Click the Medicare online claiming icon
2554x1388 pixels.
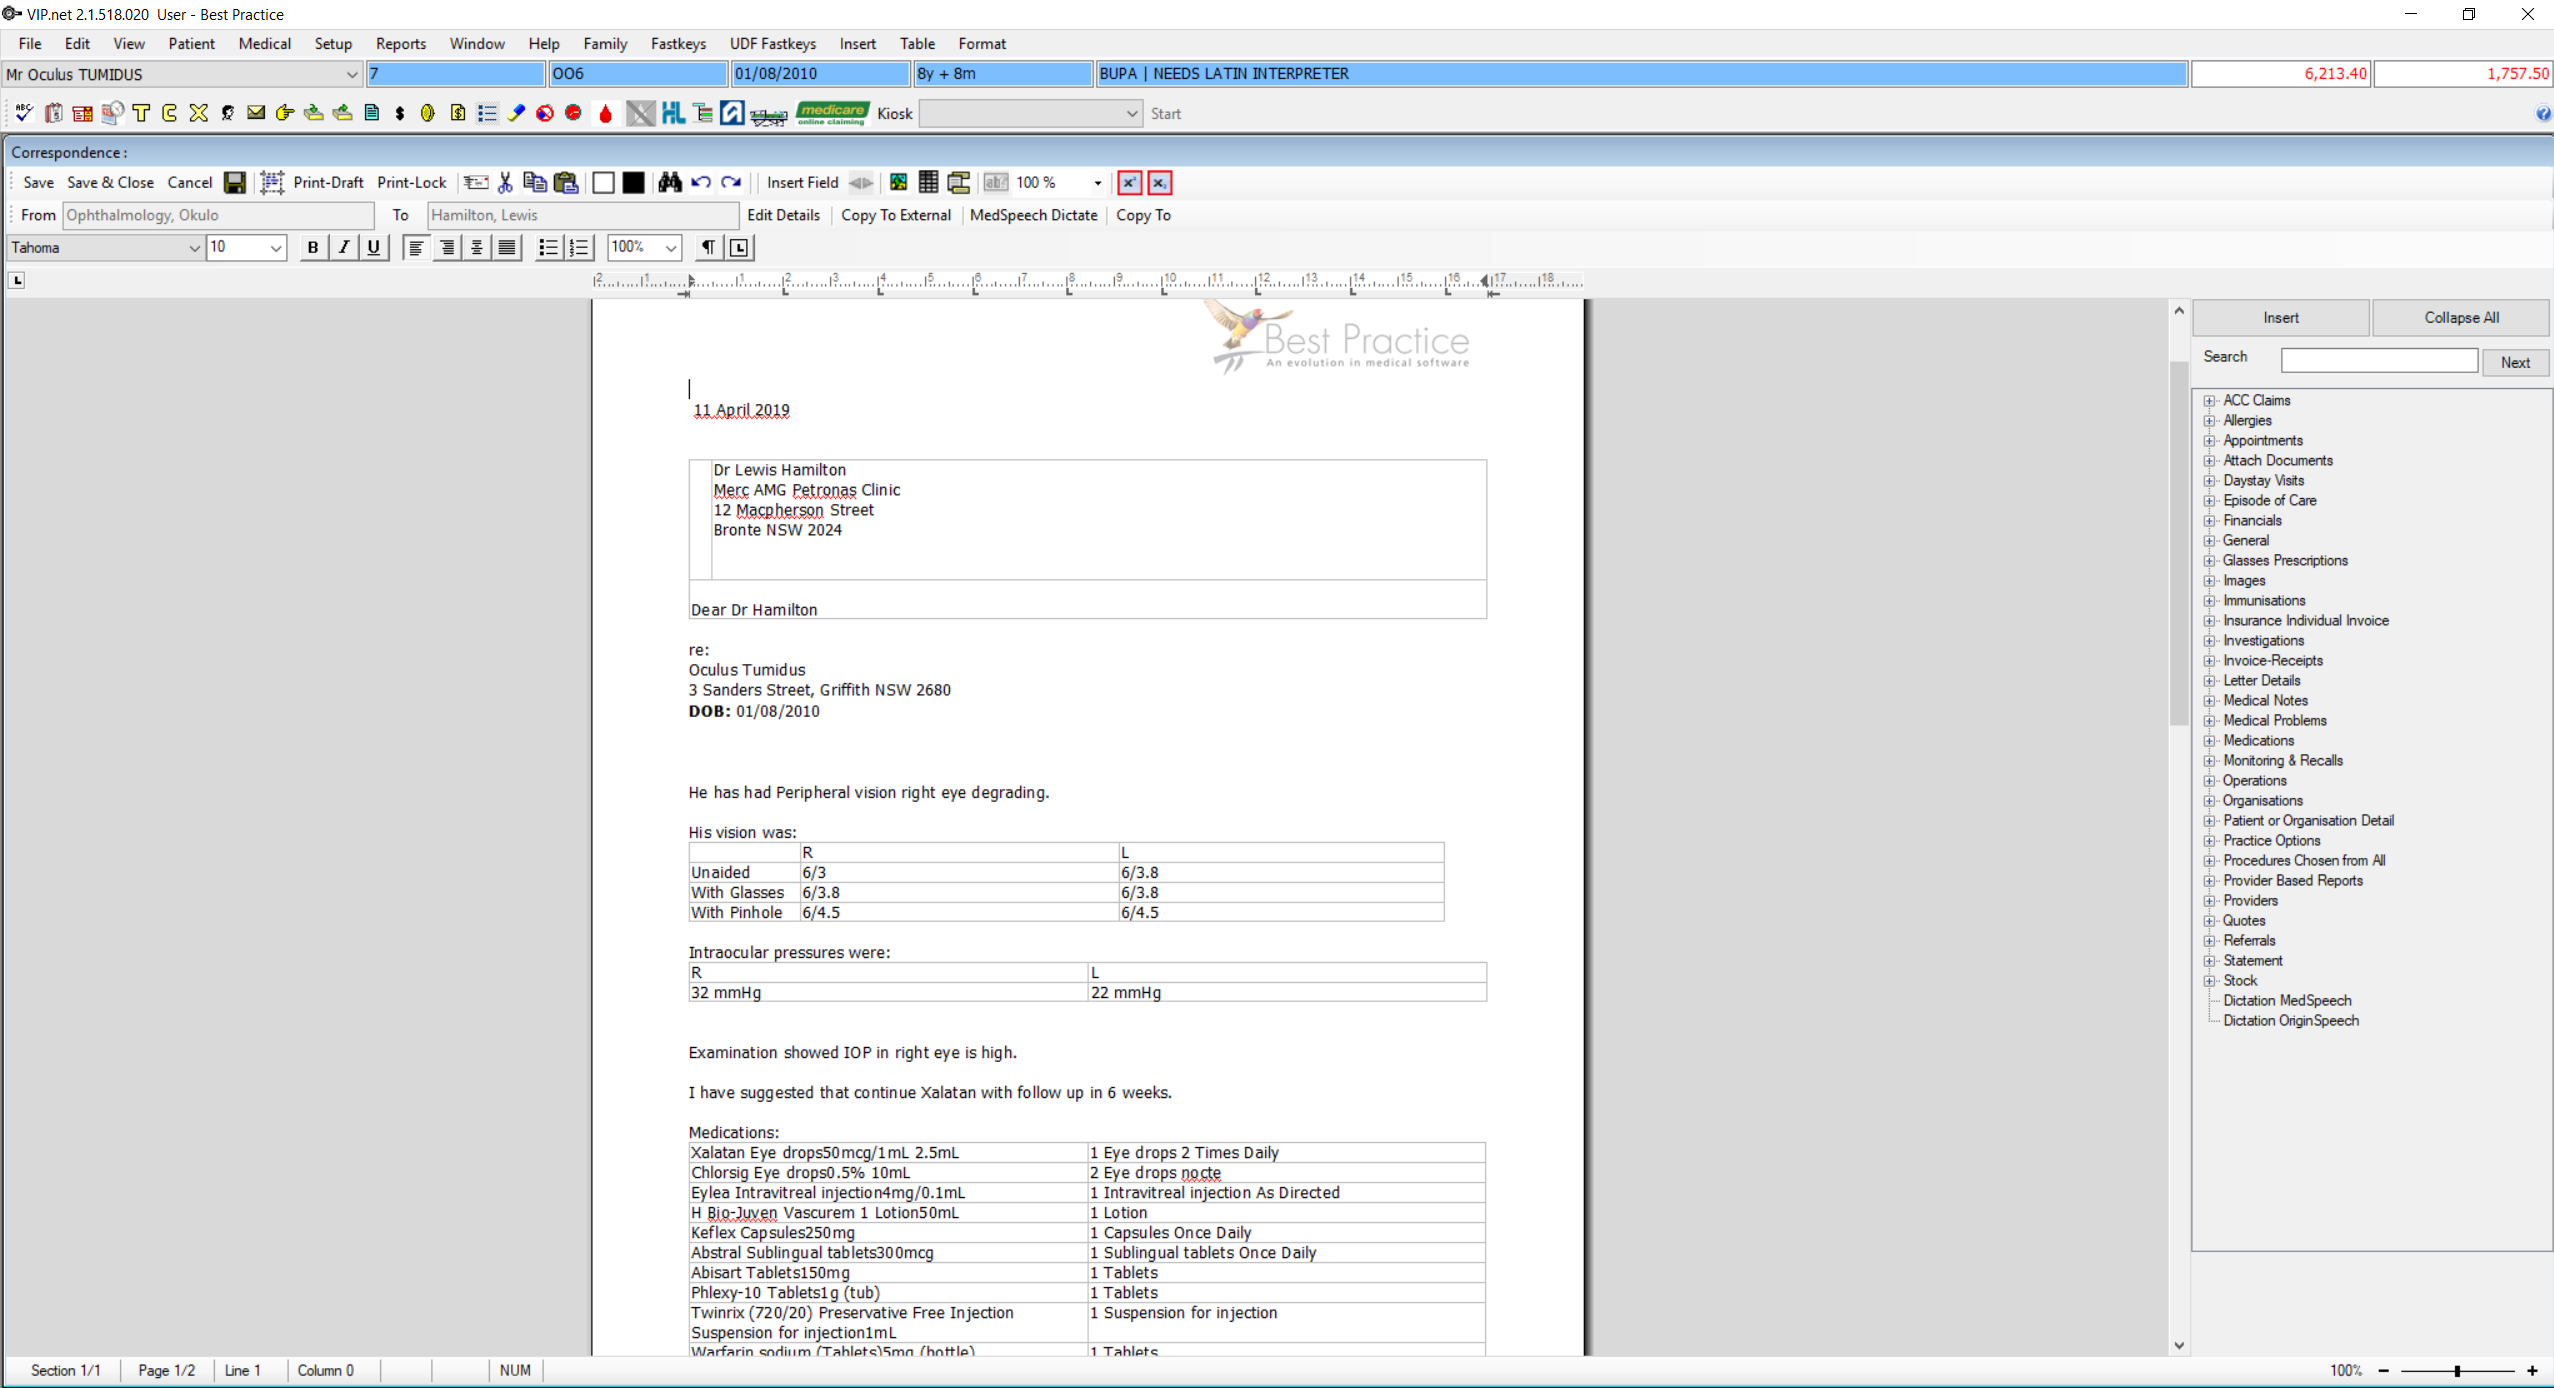832,113
